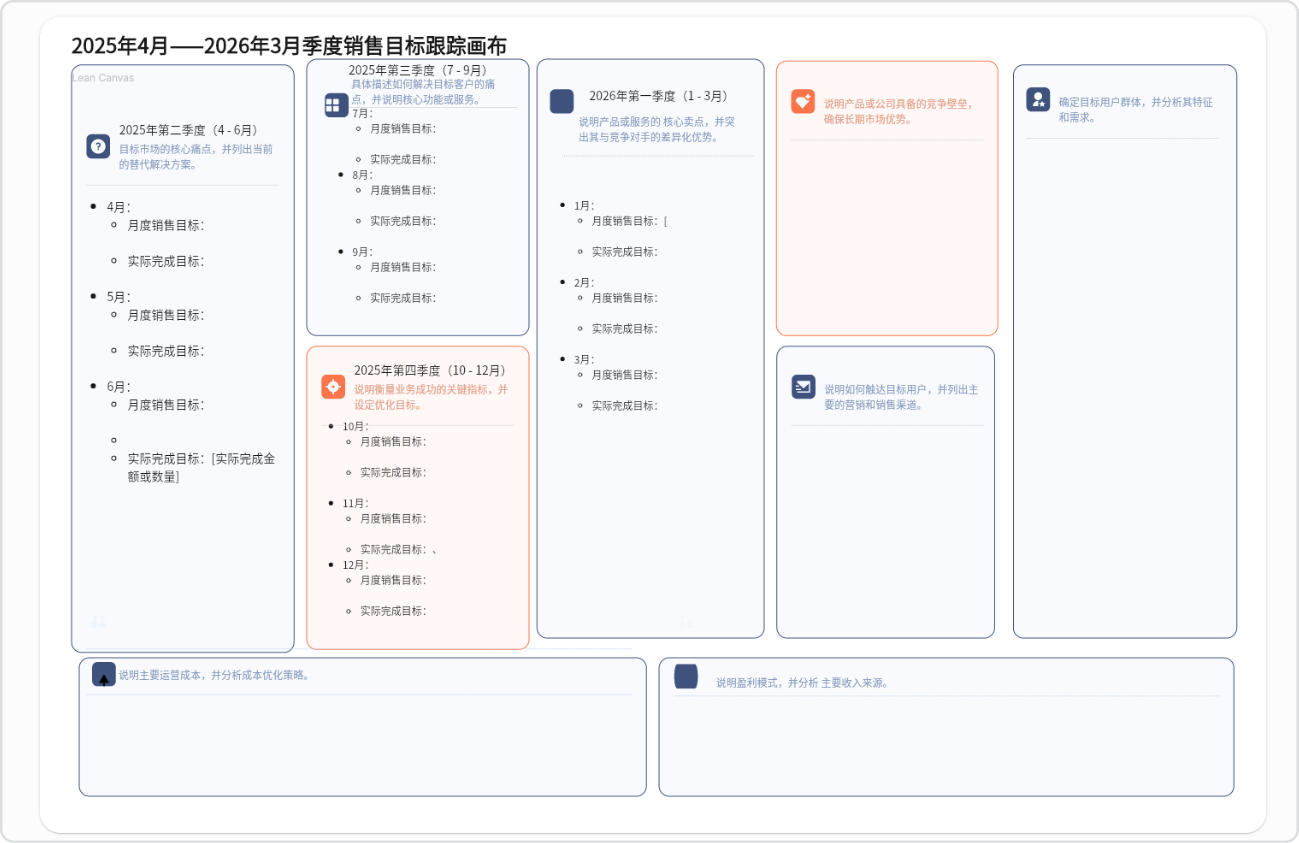Screen dimensions: 1299x843
Task: Click the 1月 bullet
Action: 584,206
